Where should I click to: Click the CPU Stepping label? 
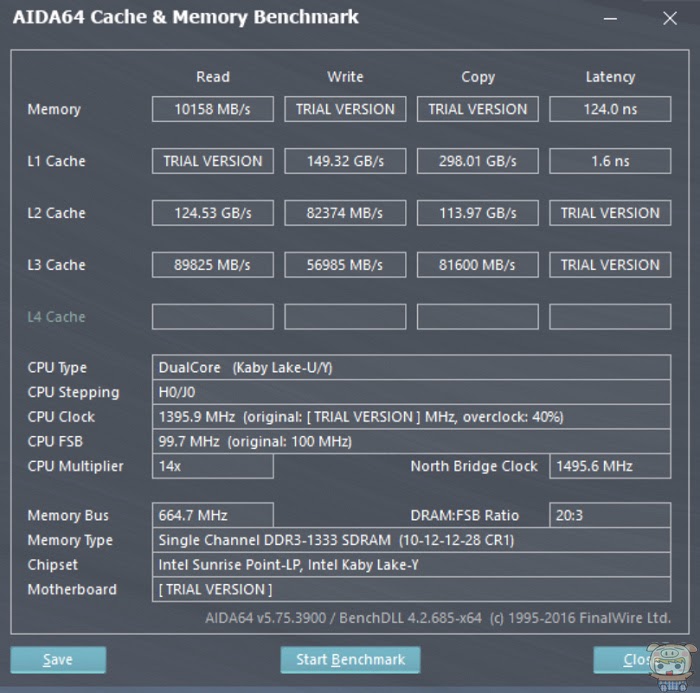click(74, 392)
